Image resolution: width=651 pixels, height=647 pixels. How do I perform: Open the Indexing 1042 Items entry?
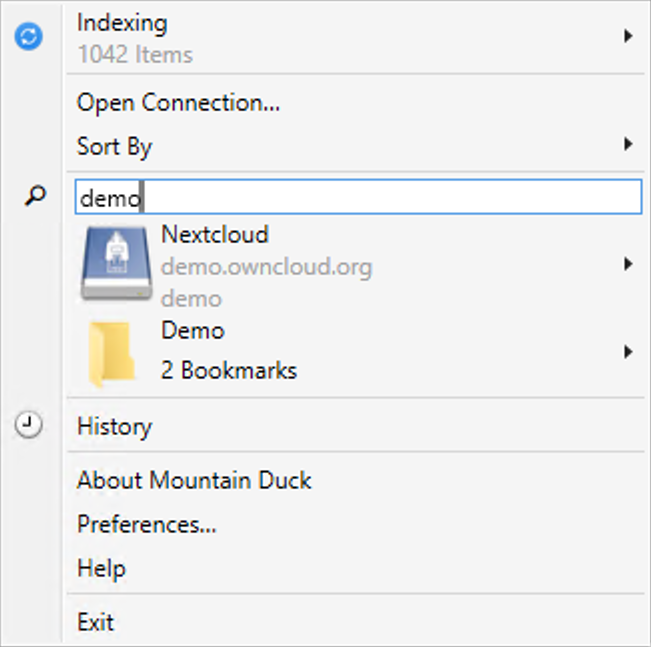[355, 37]
